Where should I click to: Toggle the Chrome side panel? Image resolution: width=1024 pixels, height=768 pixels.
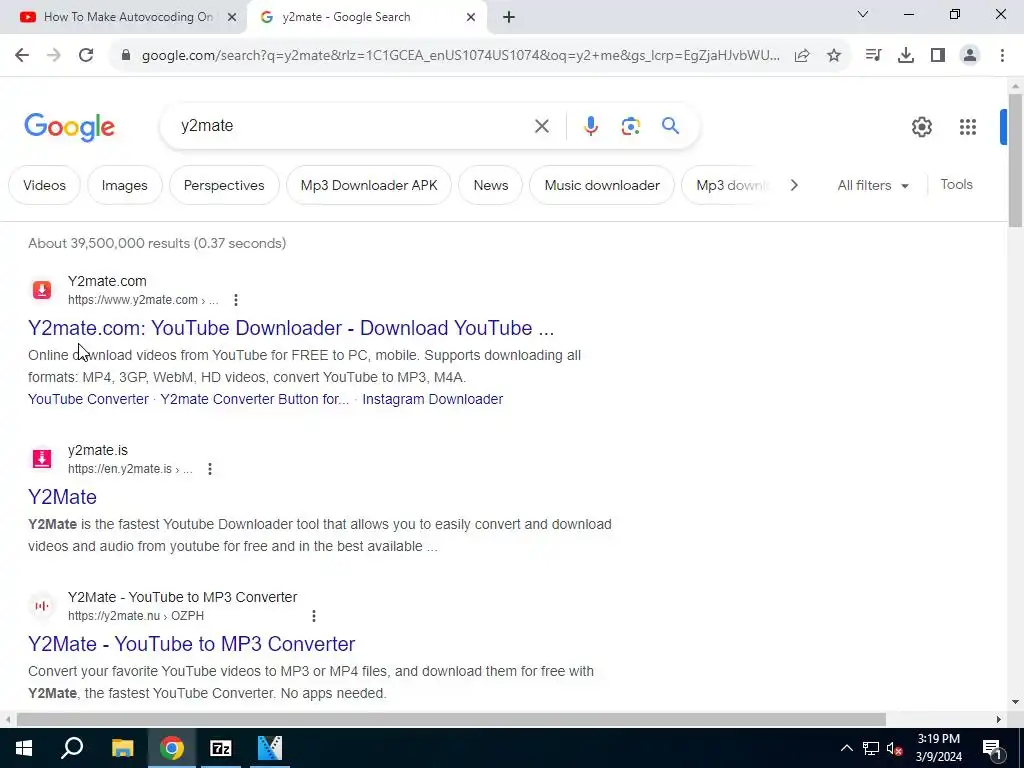pos(938,56)
